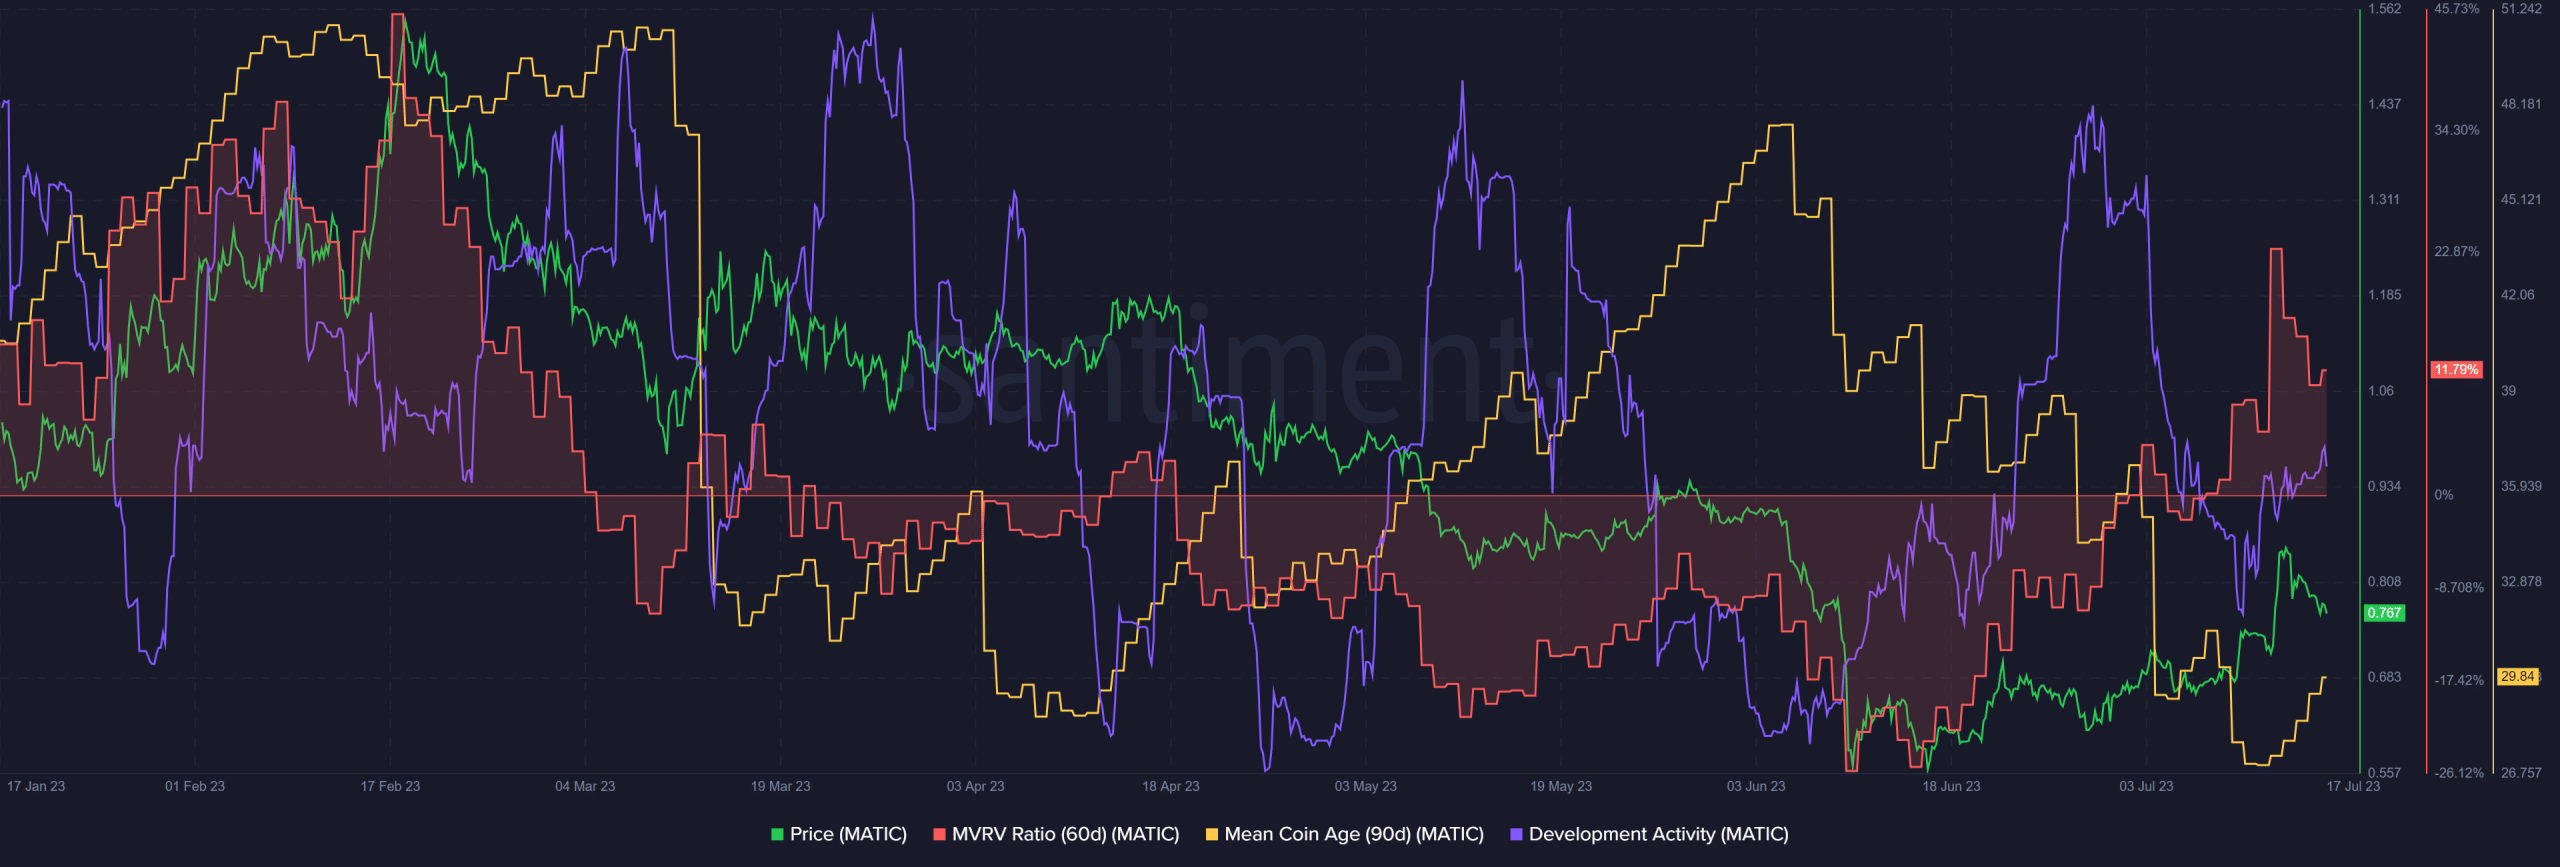Viewport: 2560px width, 867px height.
Task: Click the 17 Jan 23 date label
Action: [36, 786]
